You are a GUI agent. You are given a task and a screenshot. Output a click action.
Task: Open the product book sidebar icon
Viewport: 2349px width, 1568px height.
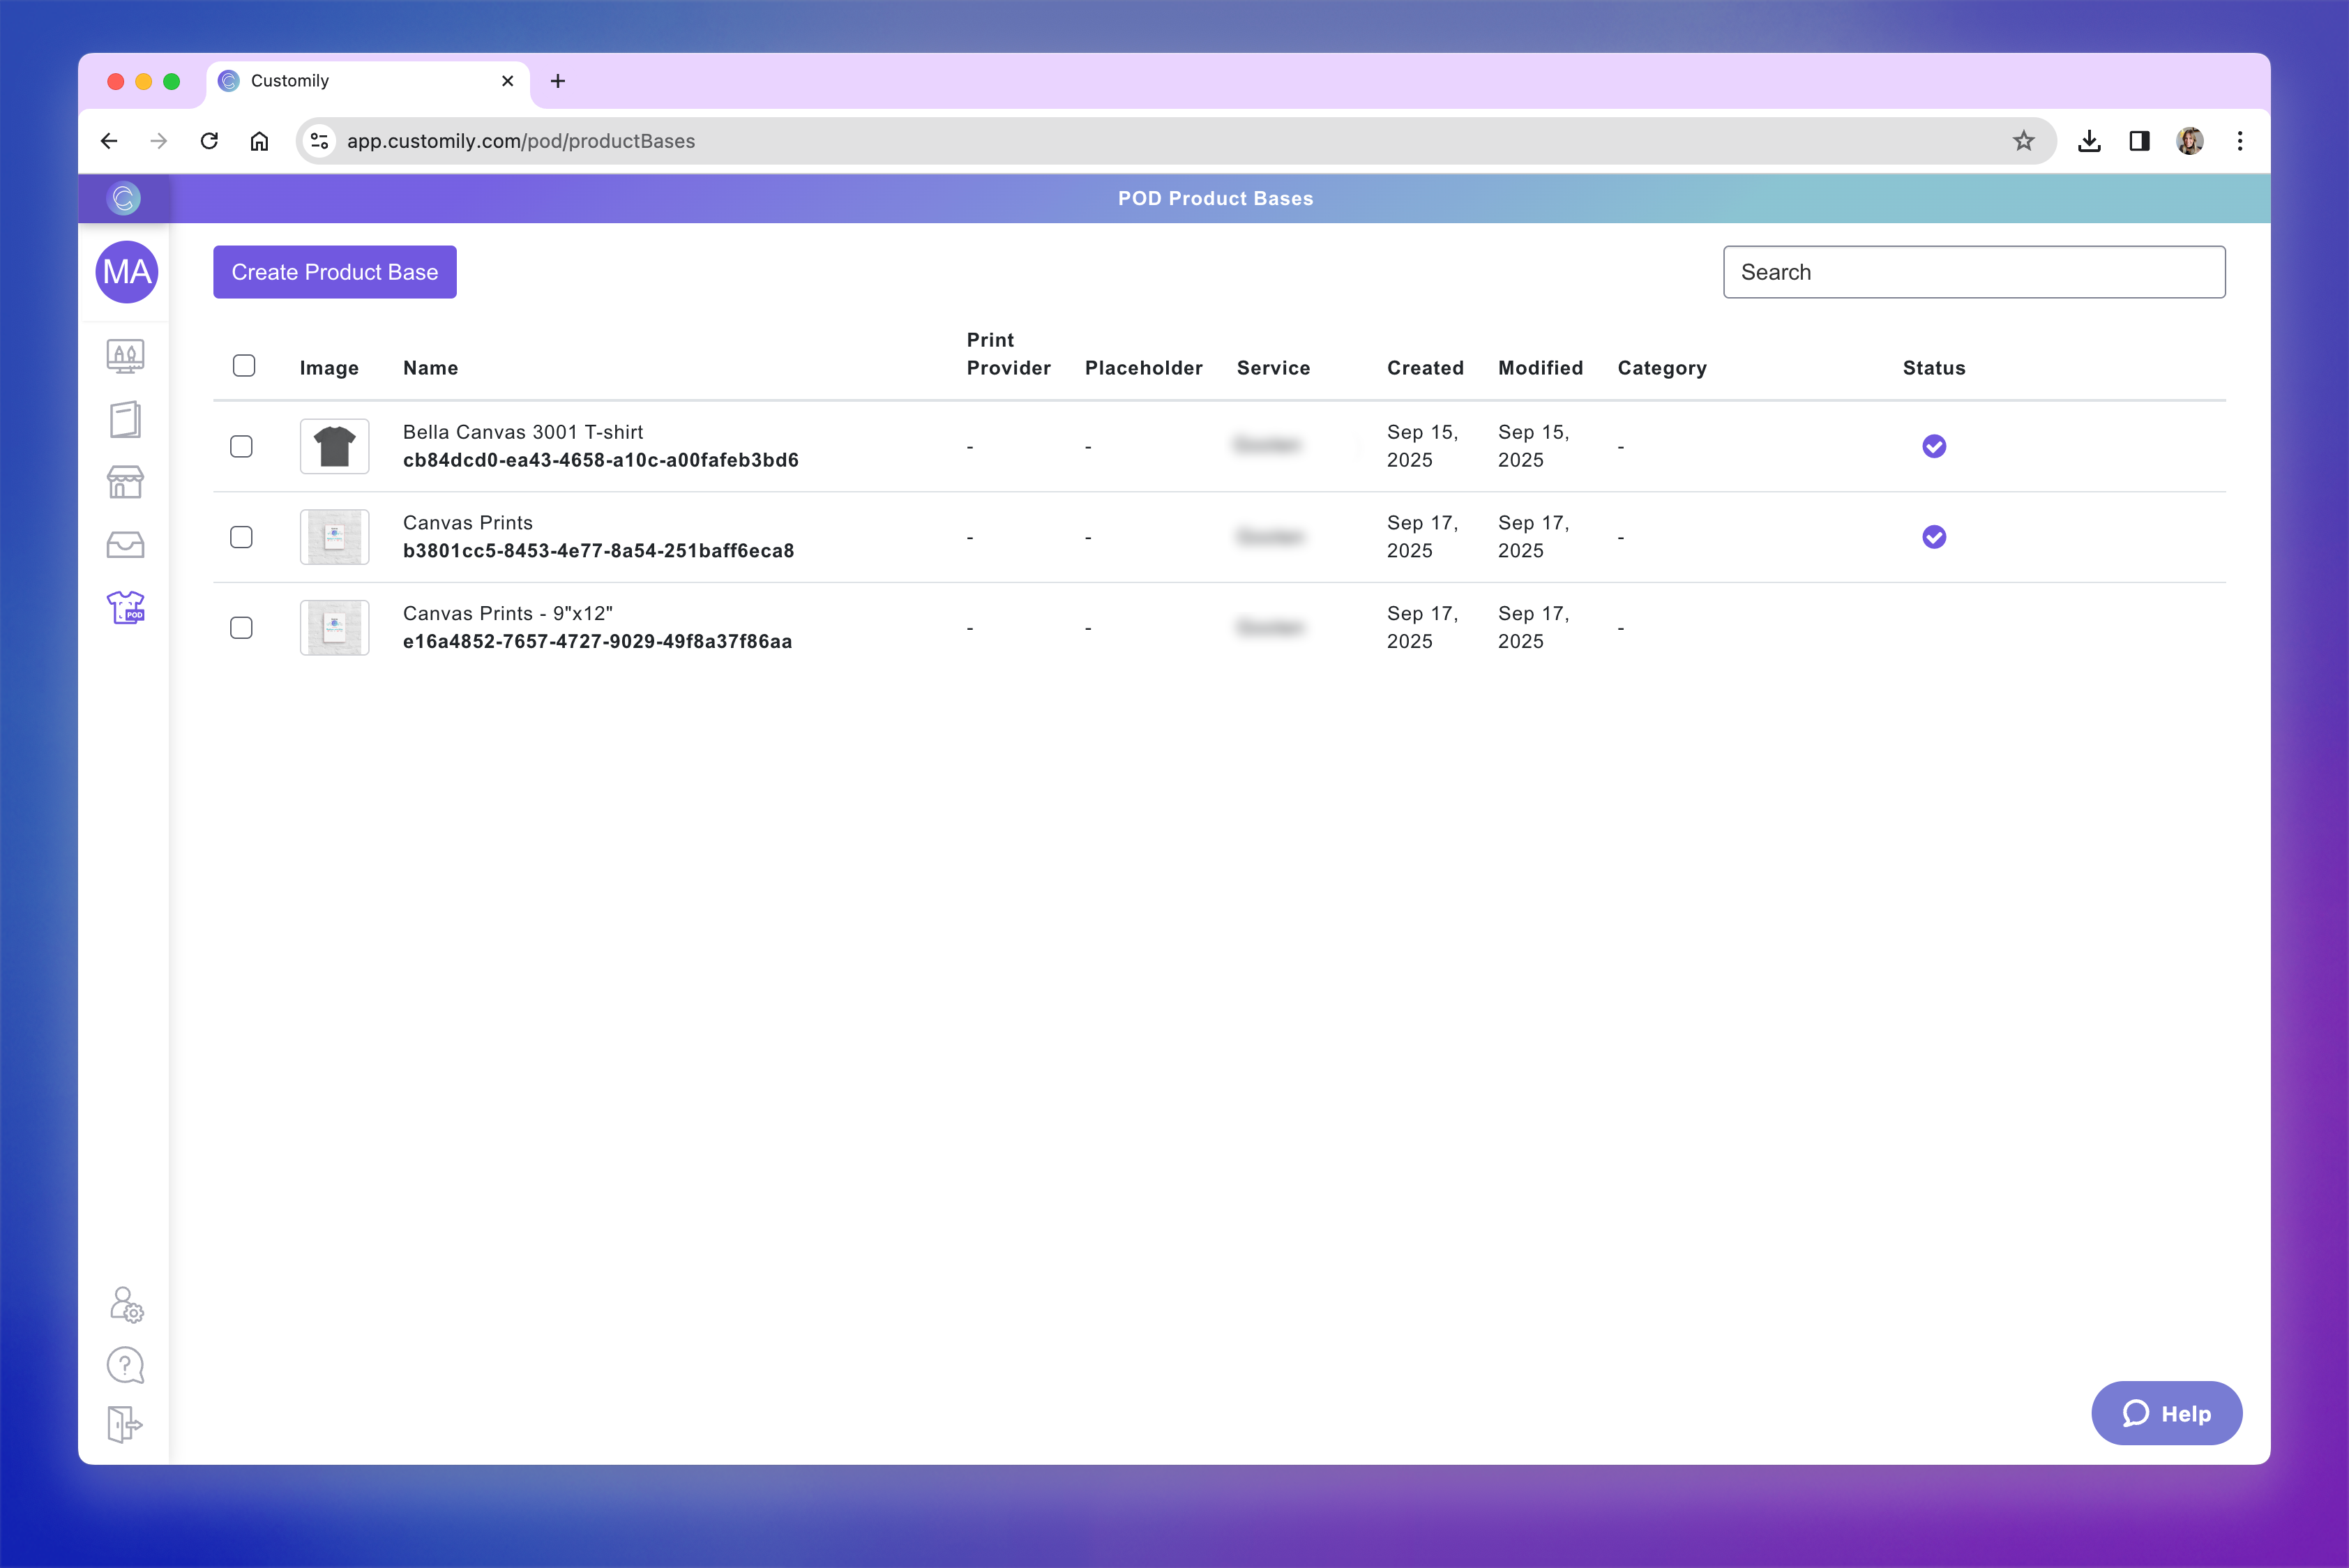(x=125, y=419)
